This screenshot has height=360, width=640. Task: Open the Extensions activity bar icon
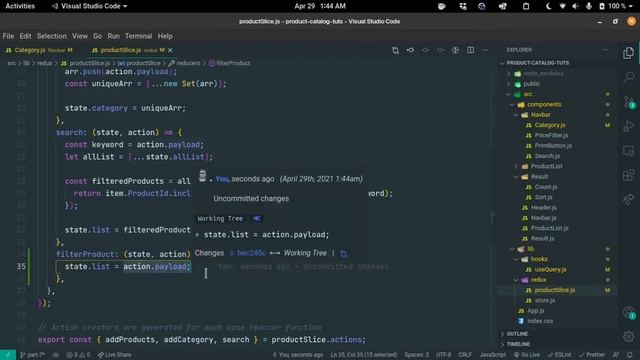coord(629,175)
